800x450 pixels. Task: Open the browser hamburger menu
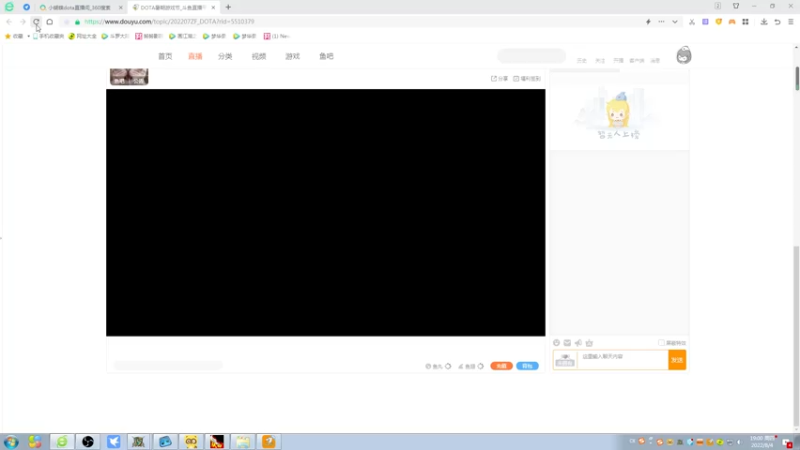coord(791,21)
